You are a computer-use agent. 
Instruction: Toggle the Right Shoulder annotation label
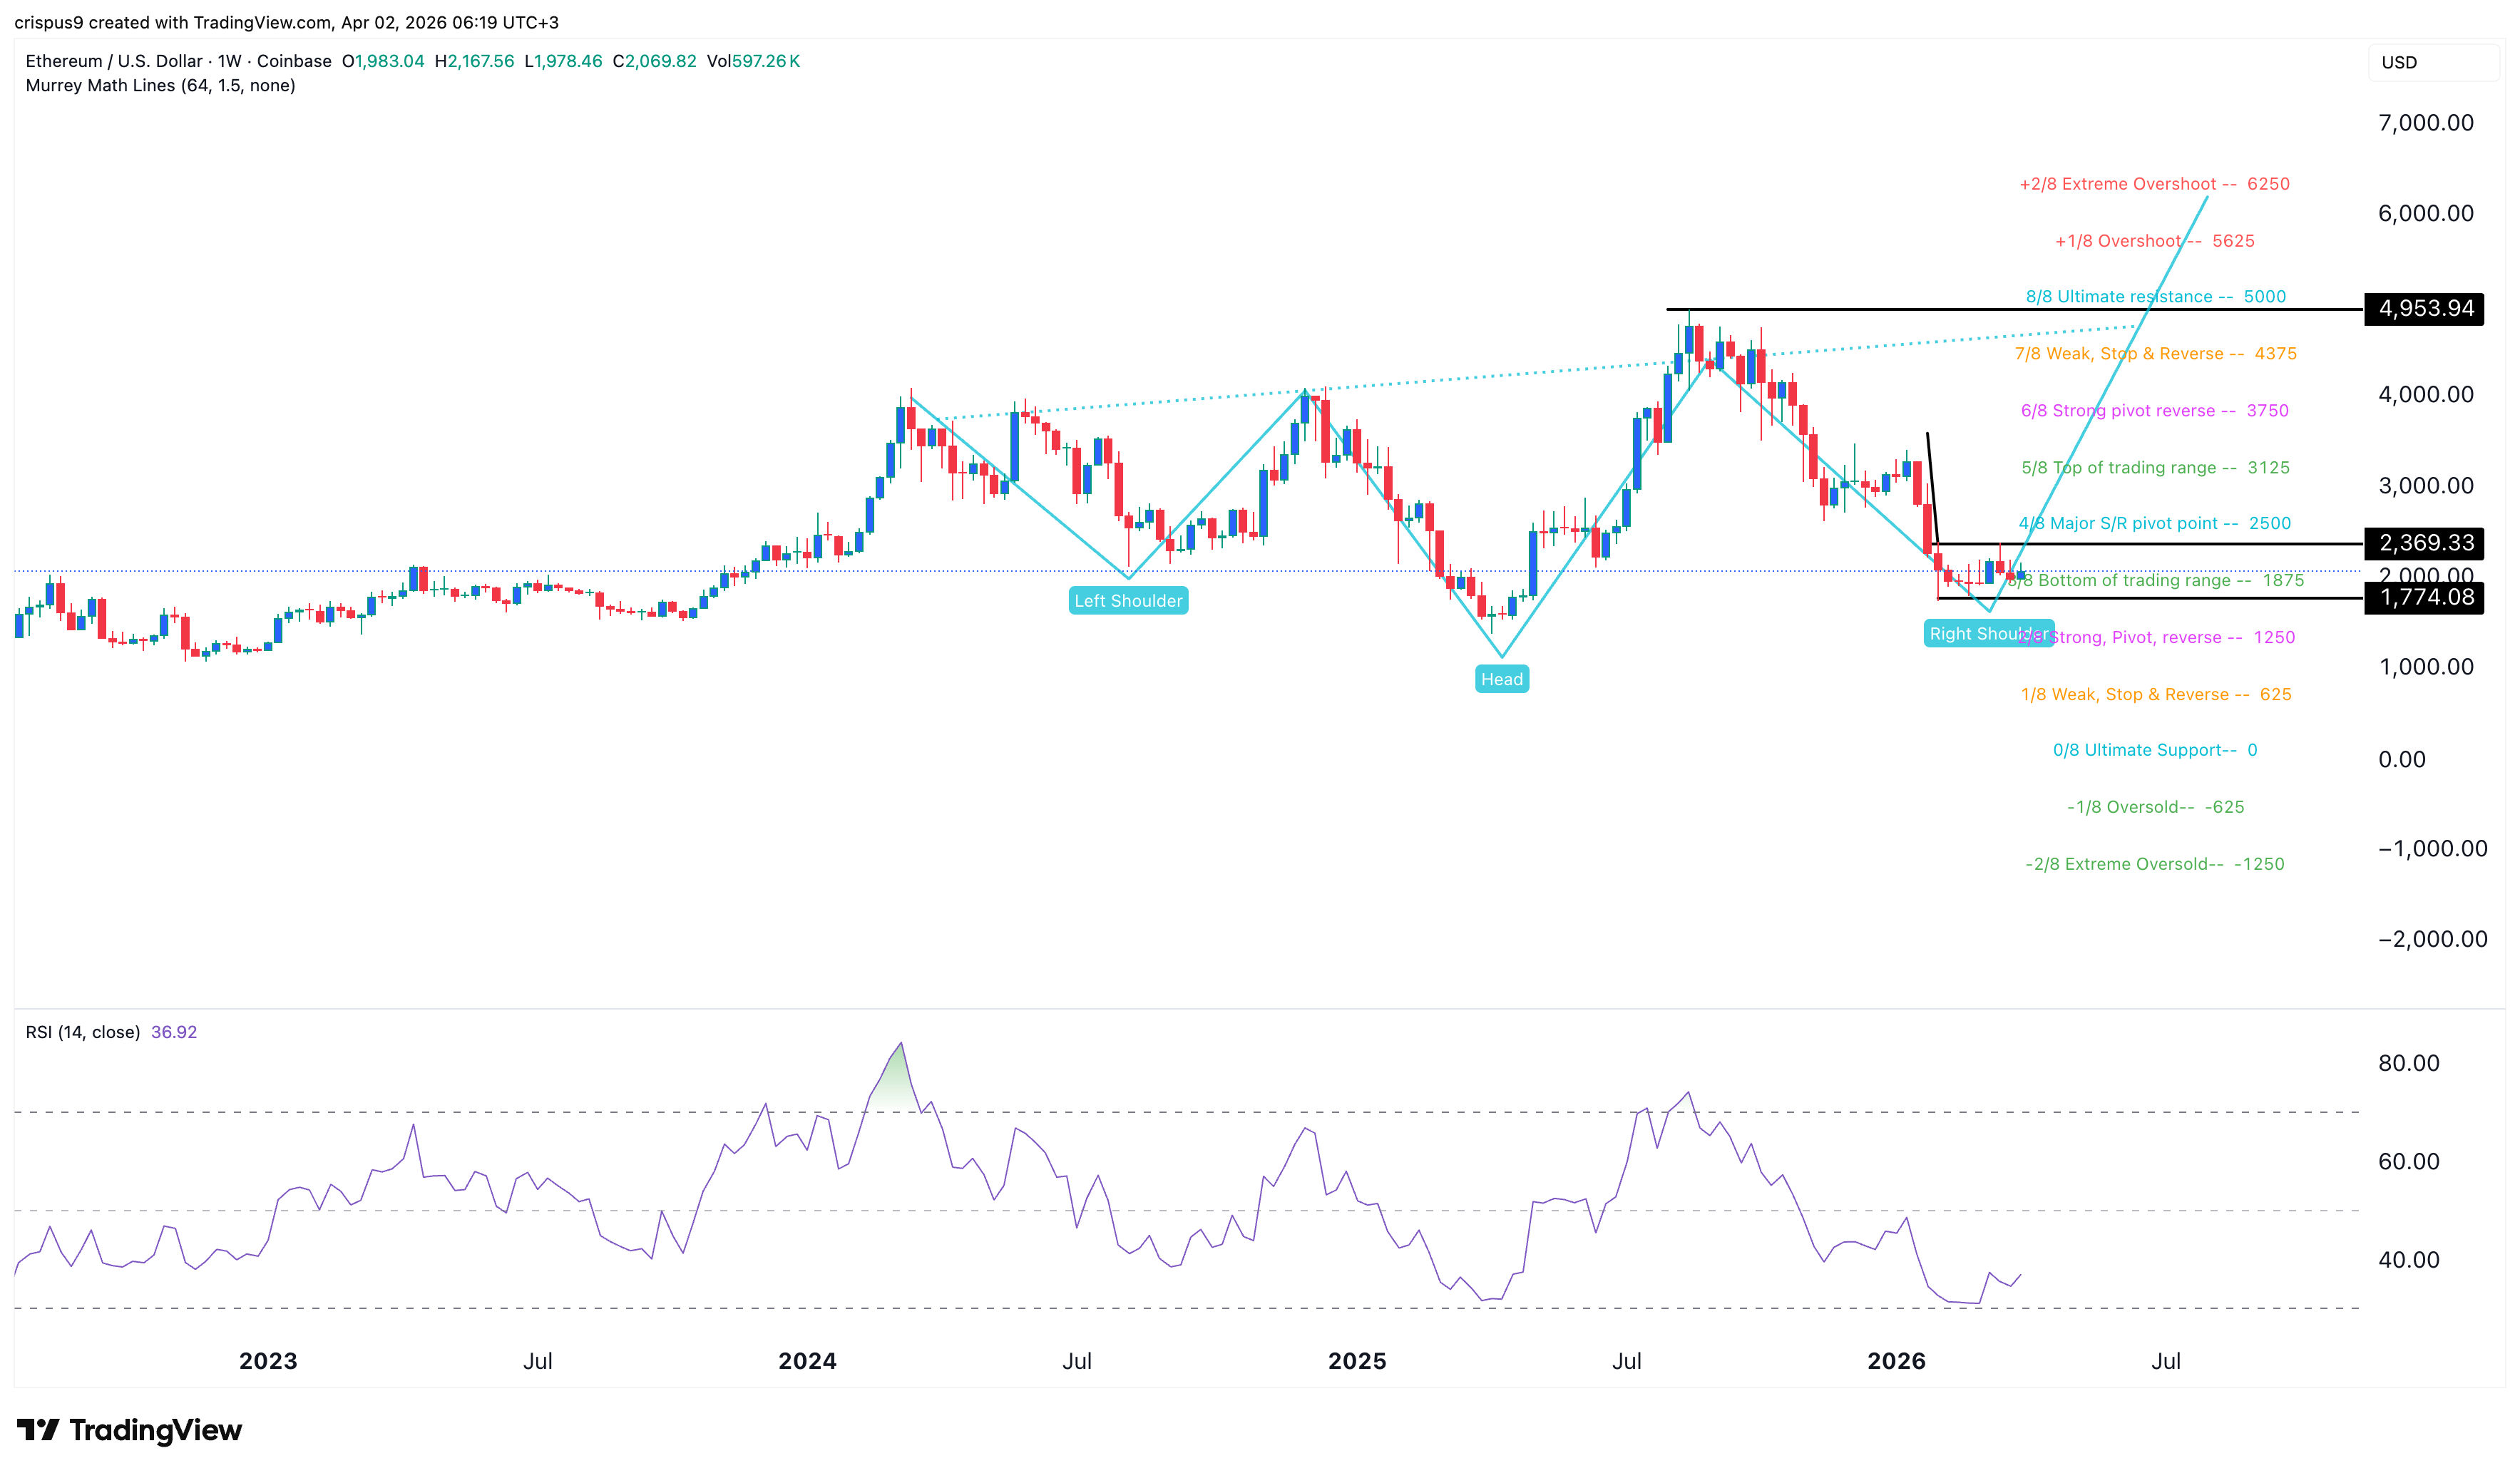pos(1988,633)
